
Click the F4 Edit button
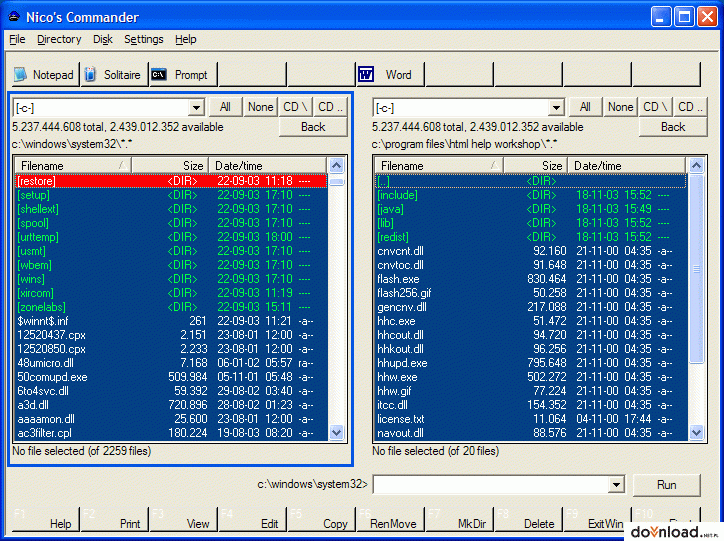(252, 519)
